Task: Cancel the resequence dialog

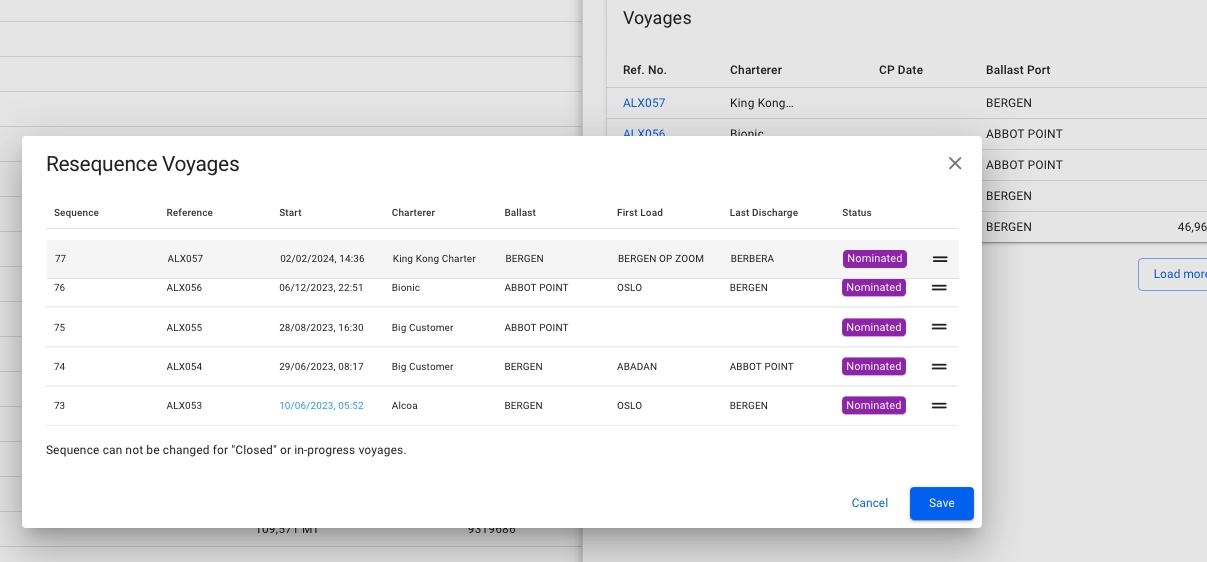Action: [x=869, y=503]
